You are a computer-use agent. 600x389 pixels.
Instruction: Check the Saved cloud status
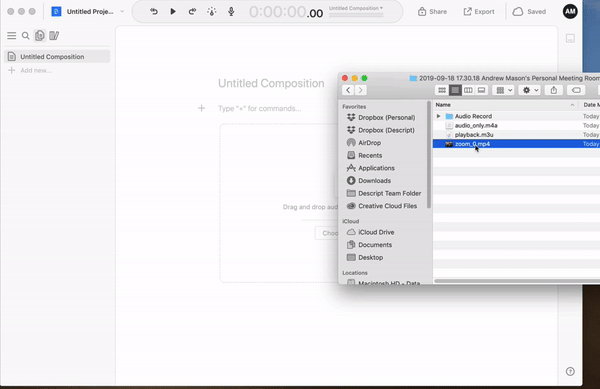pos(529,11)
